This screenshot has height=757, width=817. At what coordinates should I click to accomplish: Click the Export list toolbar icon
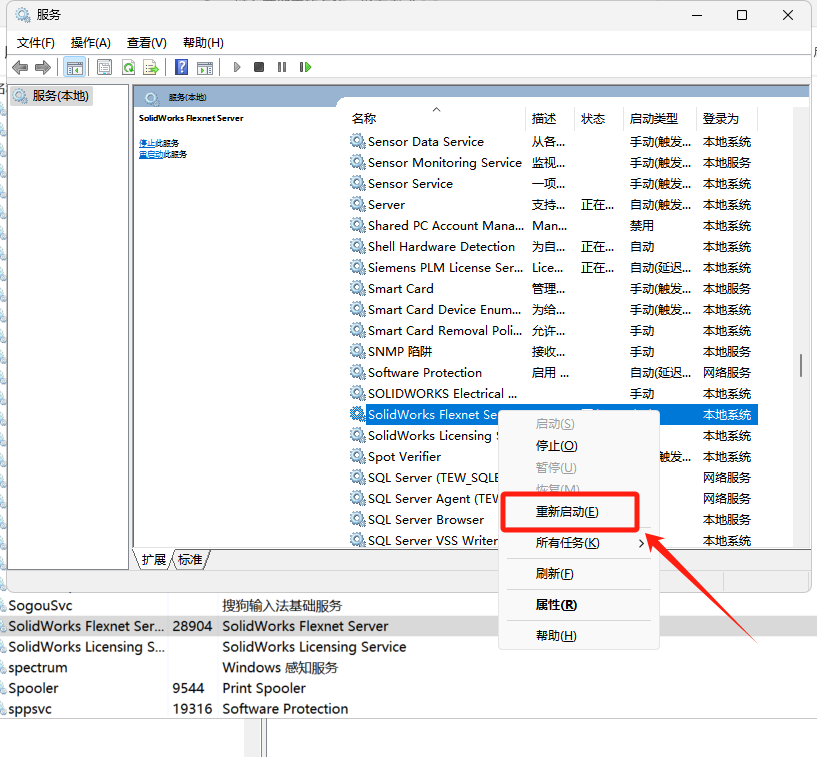(x=151, y=67)
